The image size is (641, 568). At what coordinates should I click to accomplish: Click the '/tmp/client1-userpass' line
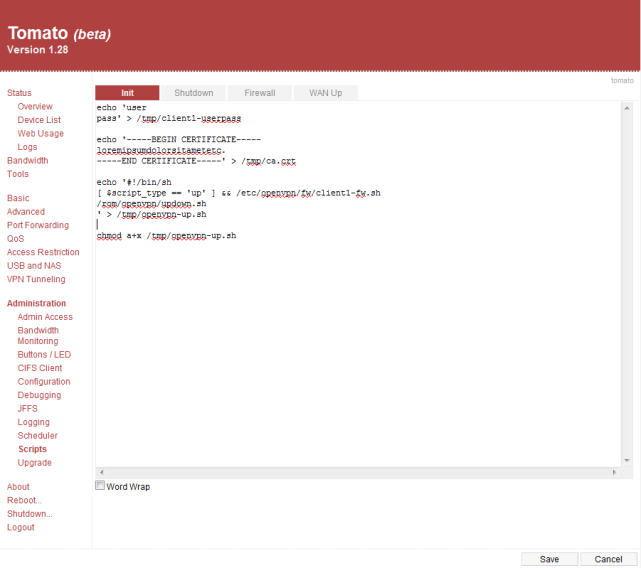point(169,118)
